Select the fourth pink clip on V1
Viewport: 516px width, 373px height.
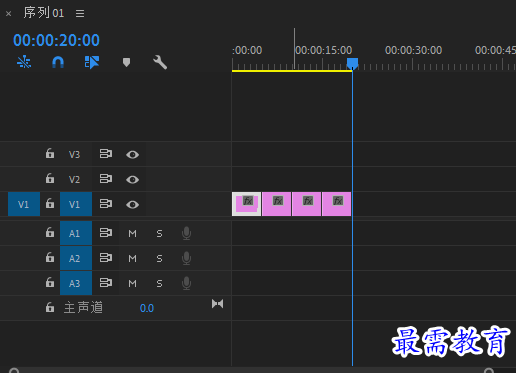(x=336, y=204)
